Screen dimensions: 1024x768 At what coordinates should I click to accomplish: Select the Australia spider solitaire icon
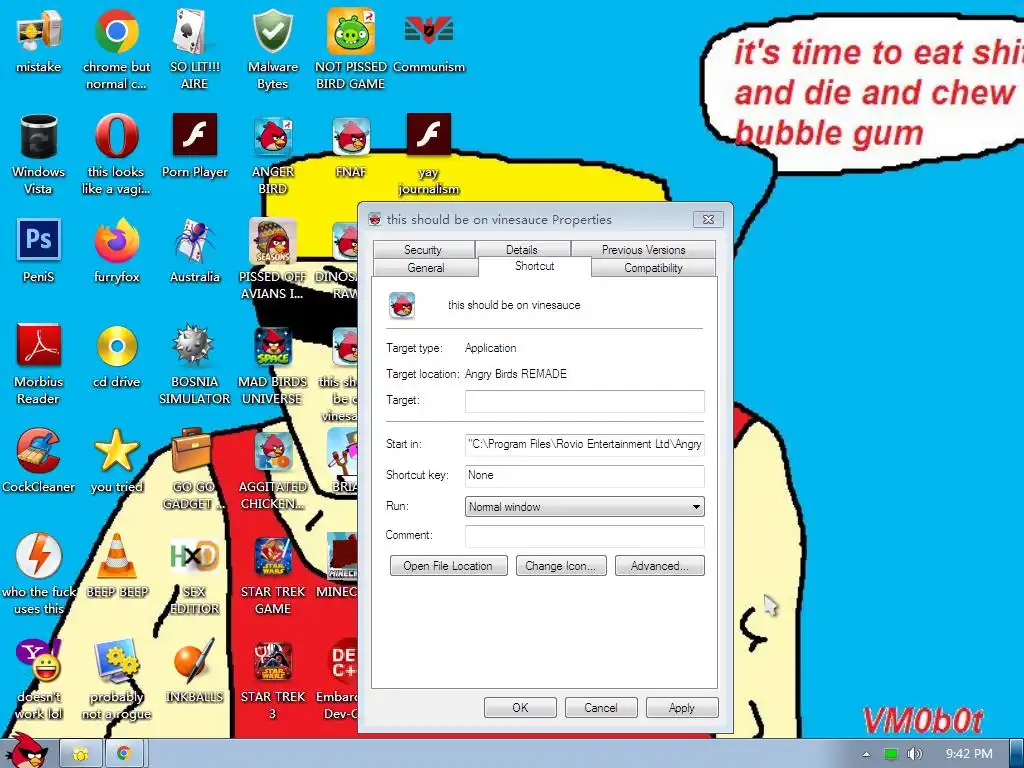click(195, 251)
